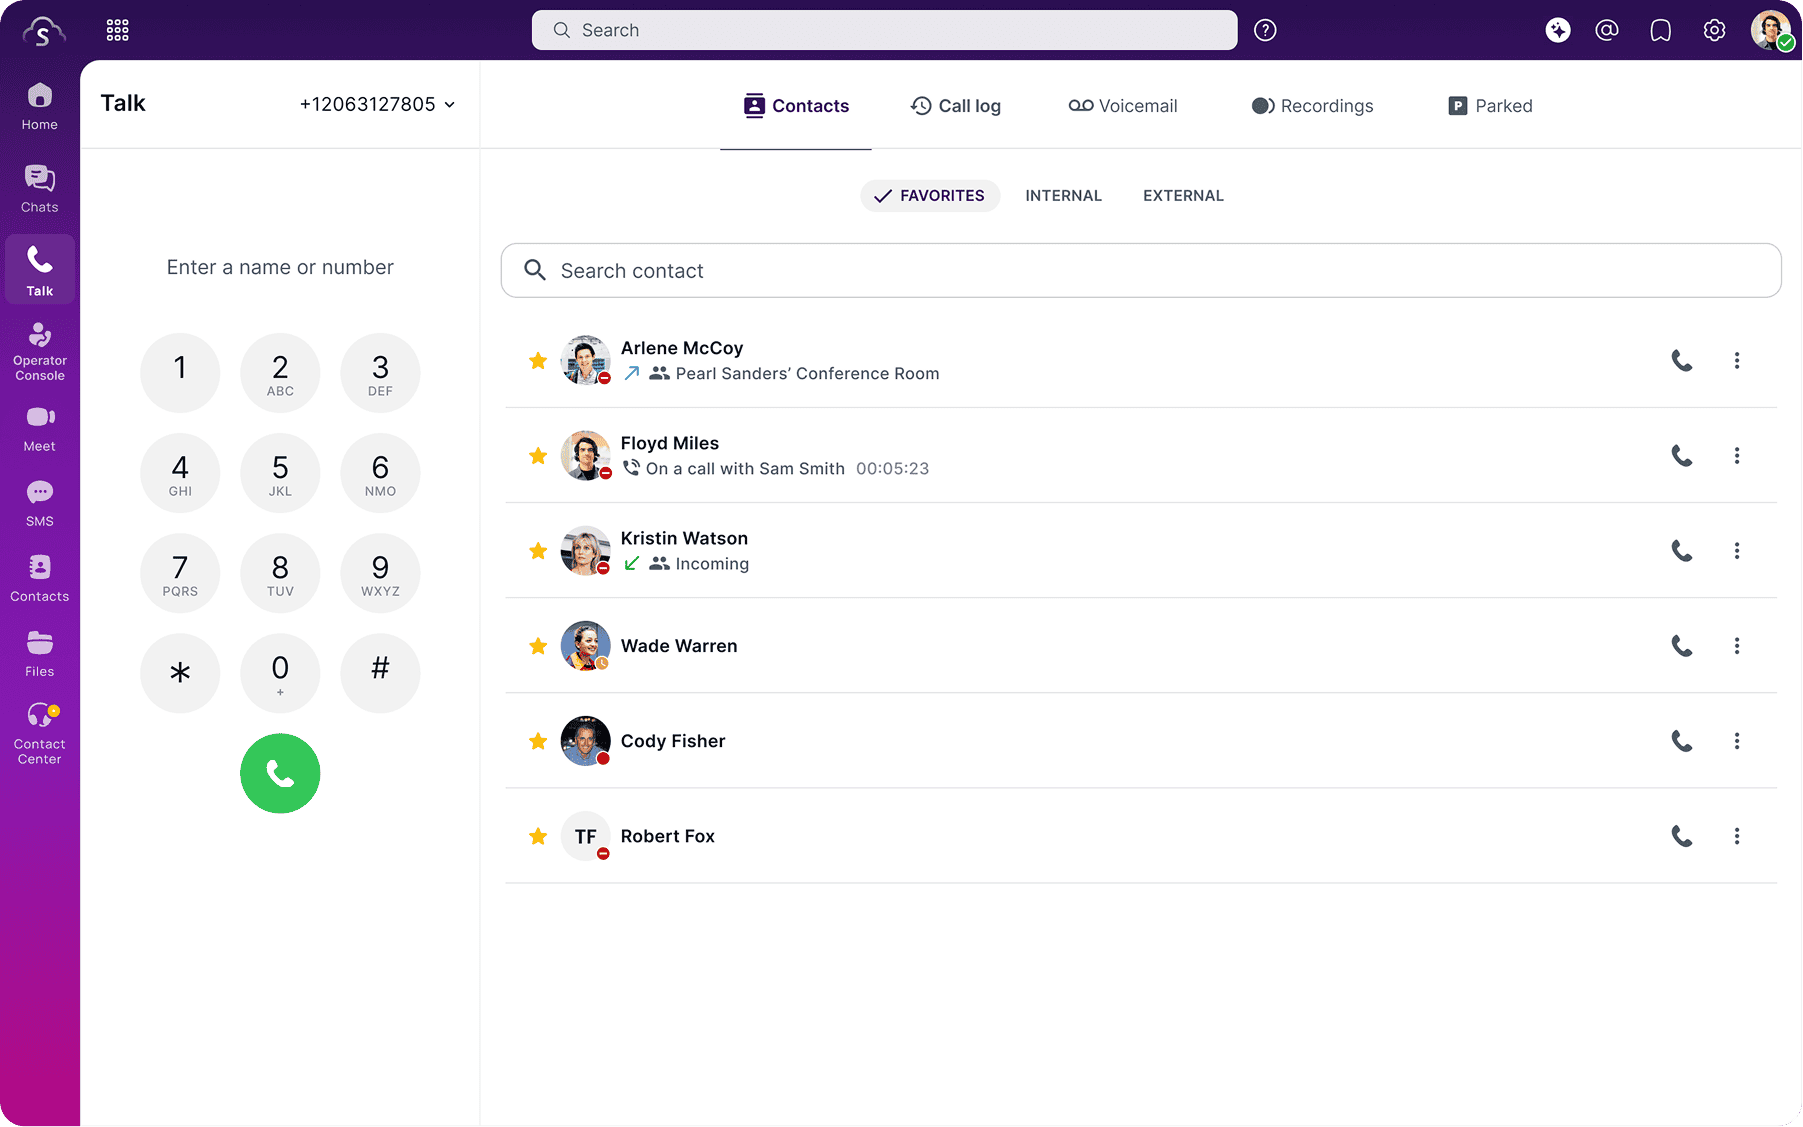This screenshot has width=1803, height=1127.
Task: Click the Search contact field
Action: (x=1140, y=271)
